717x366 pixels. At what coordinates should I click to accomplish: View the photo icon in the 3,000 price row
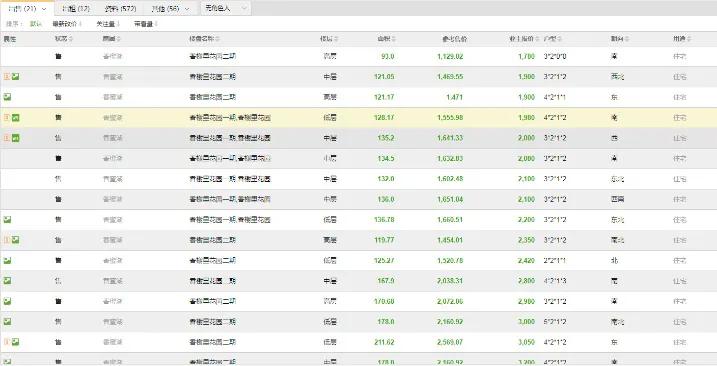pos(7,322)
